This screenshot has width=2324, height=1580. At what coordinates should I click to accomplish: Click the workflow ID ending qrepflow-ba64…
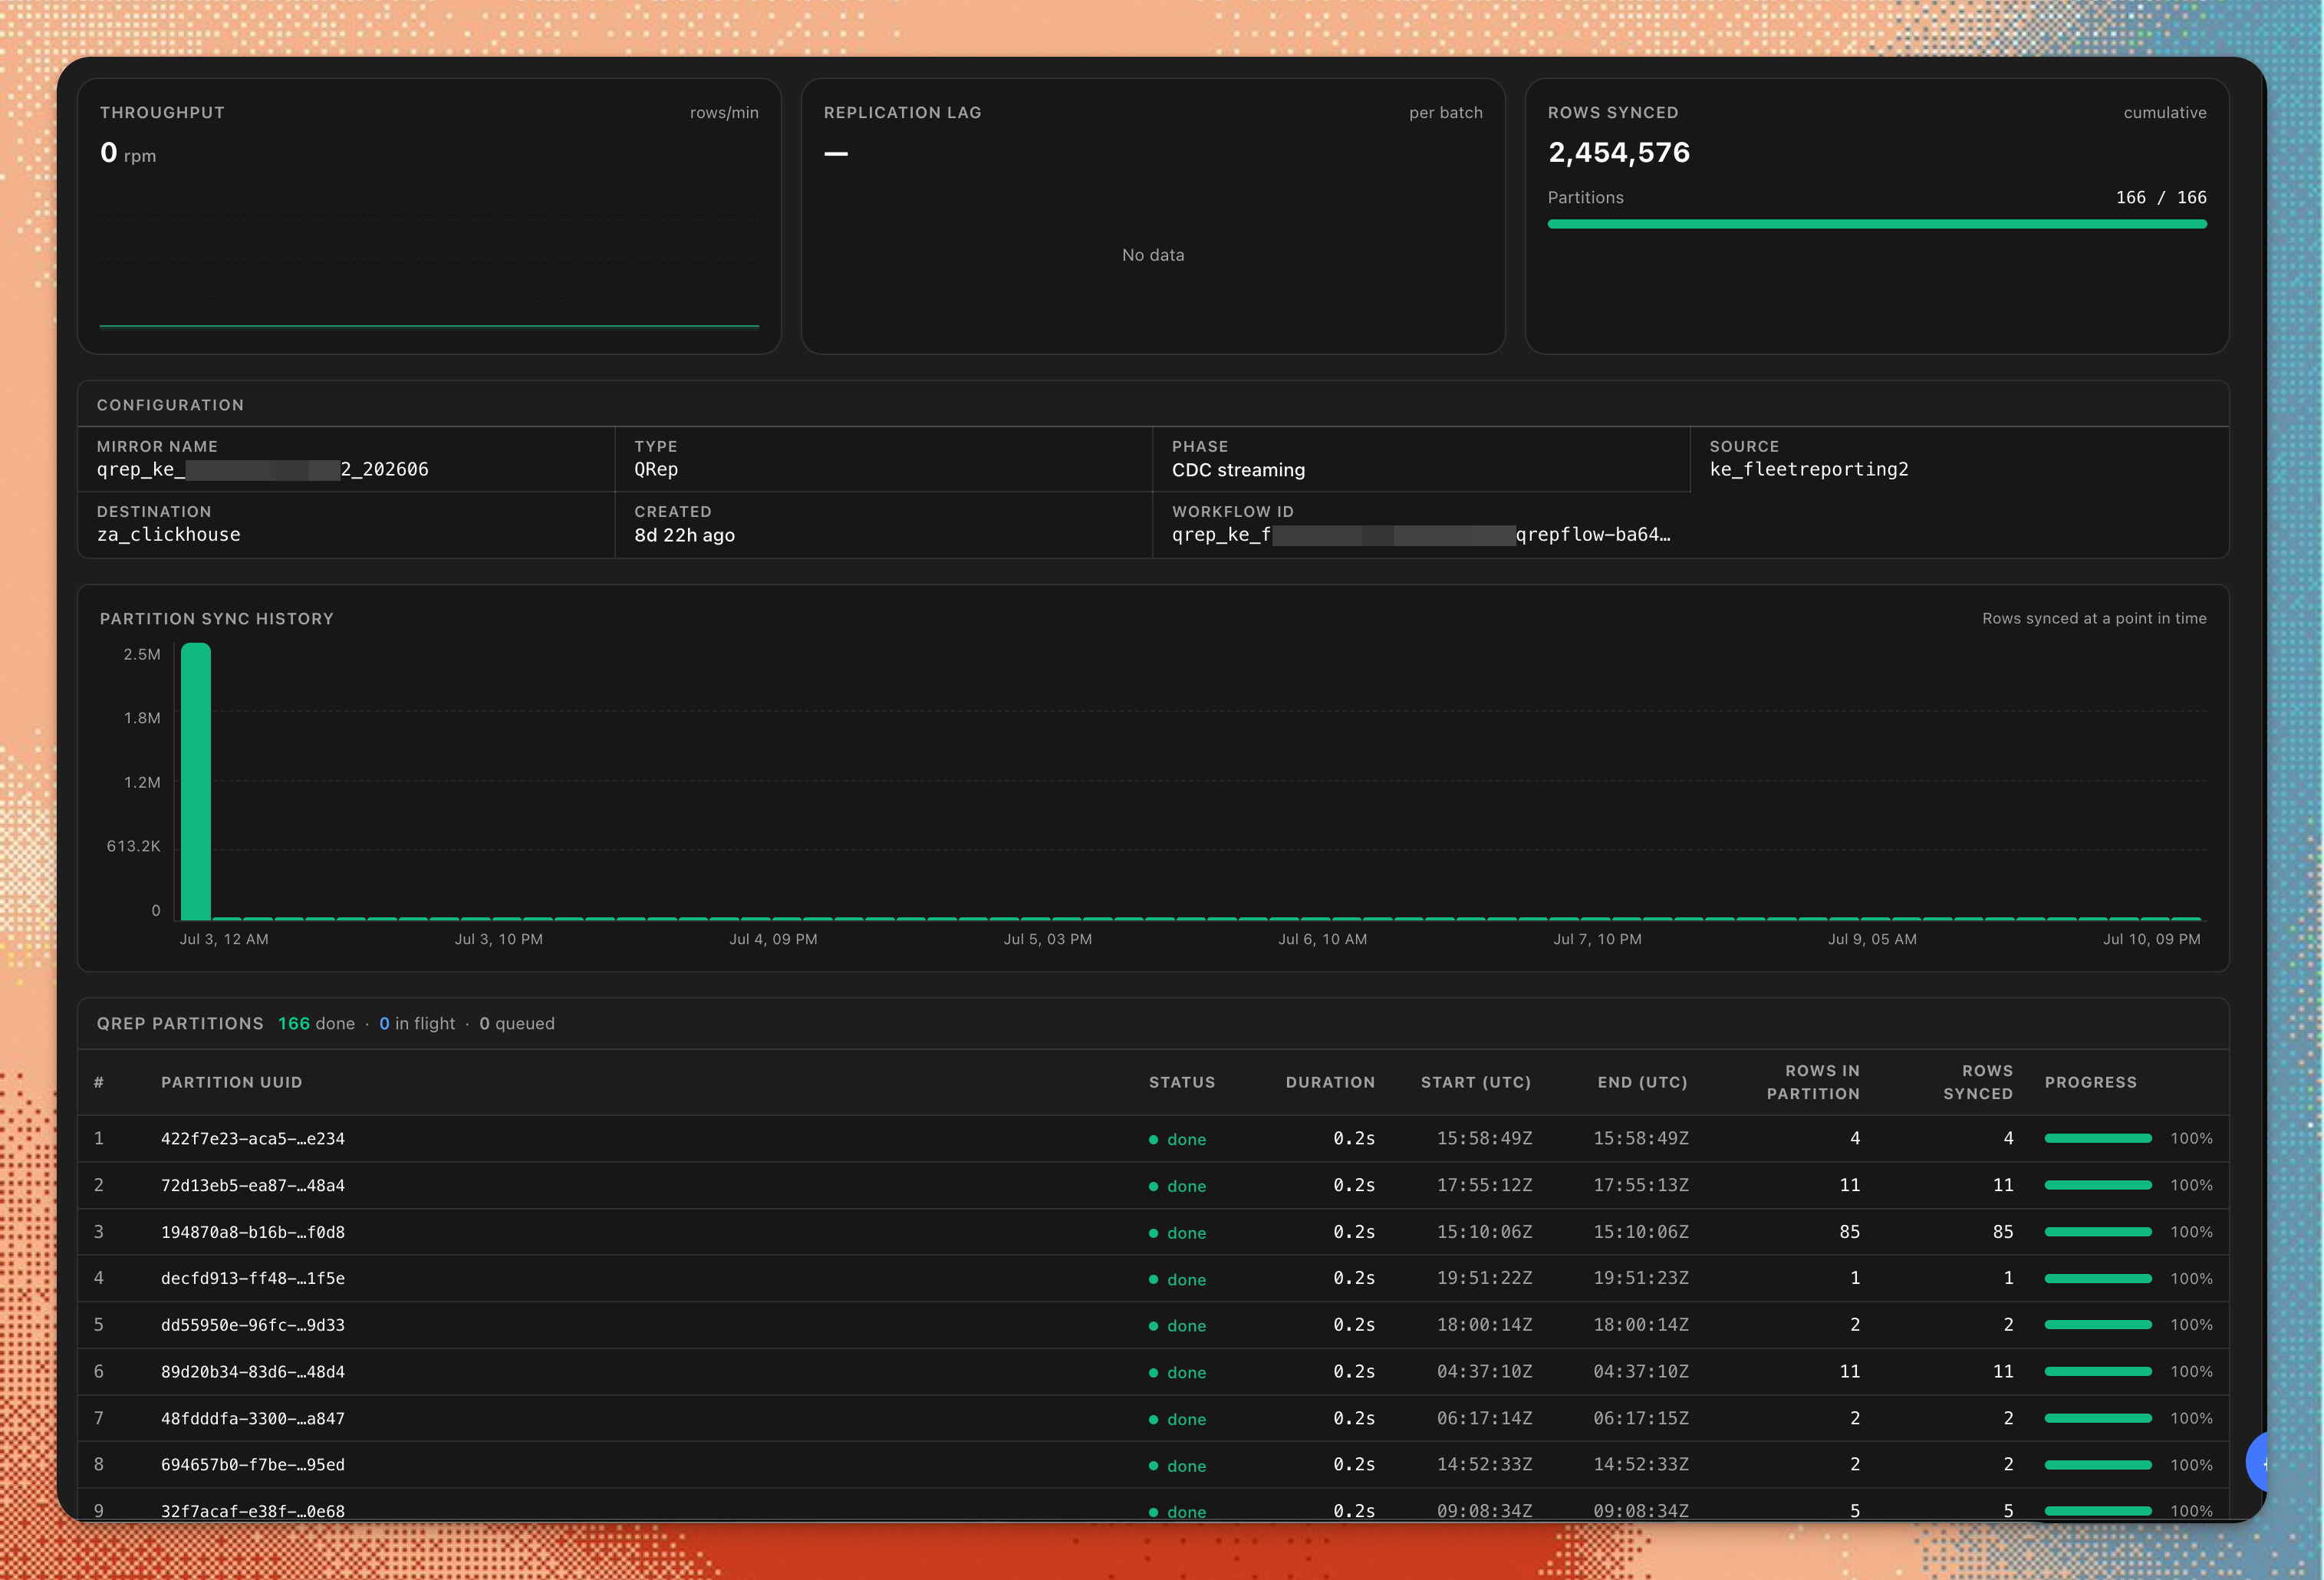pyautogui.click(x=1420, y=534)
